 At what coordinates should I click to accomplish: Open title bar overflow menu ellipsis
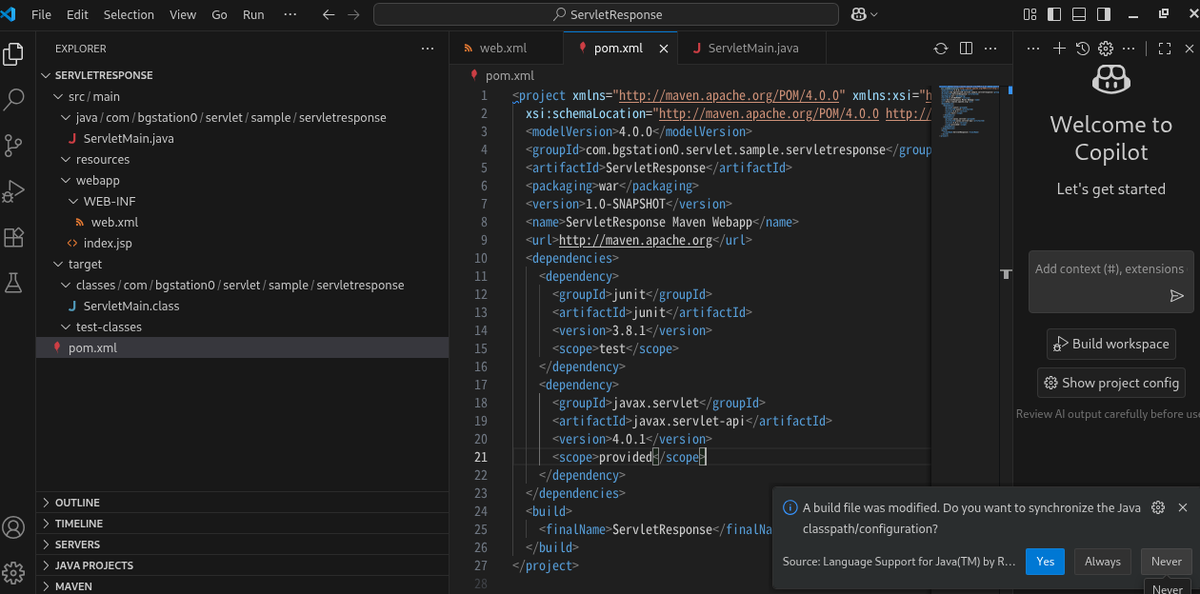290,15
